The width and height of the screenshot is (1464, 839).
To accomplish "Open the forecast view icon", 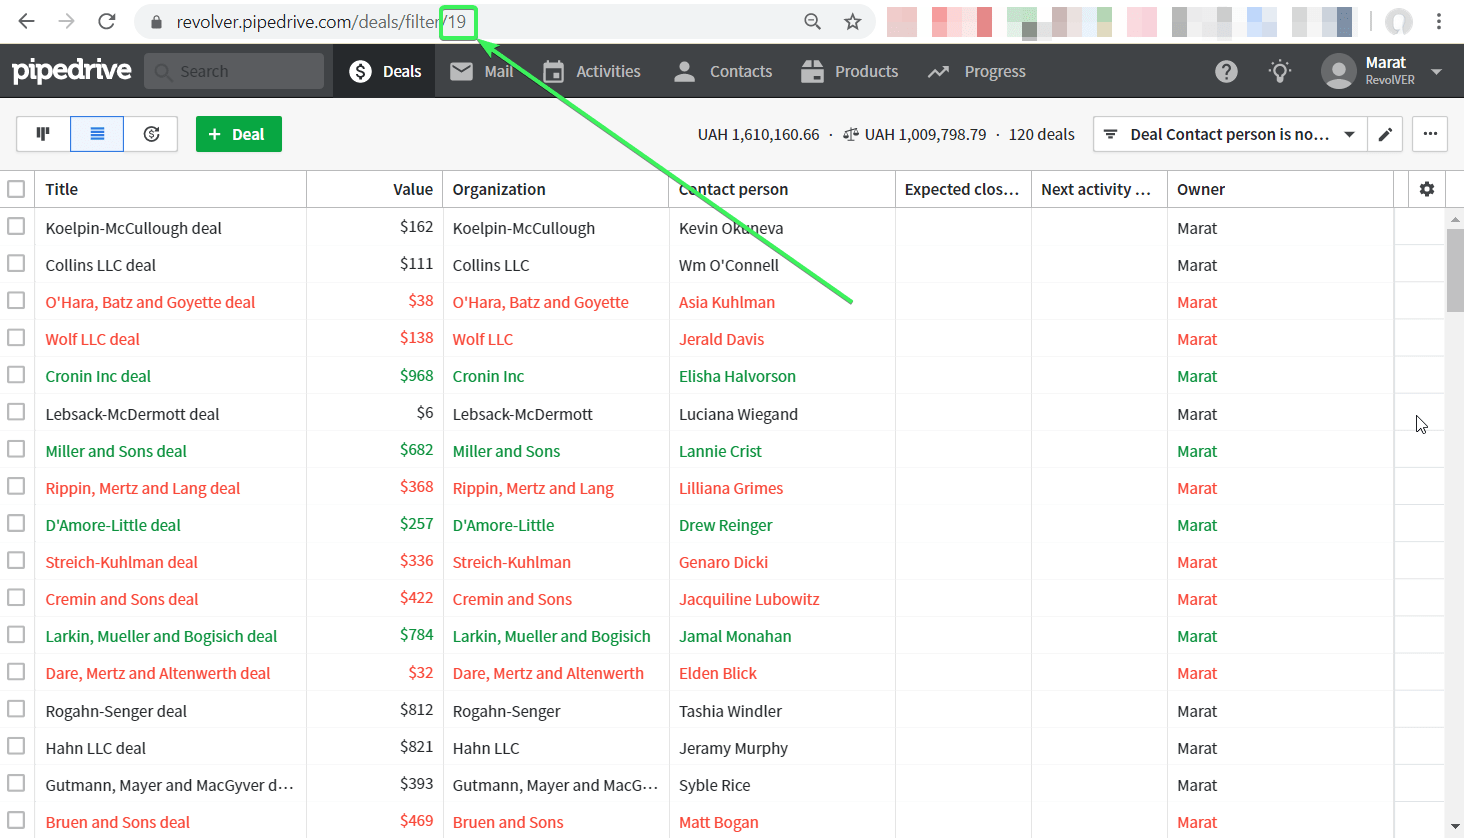I will point(150,133).
